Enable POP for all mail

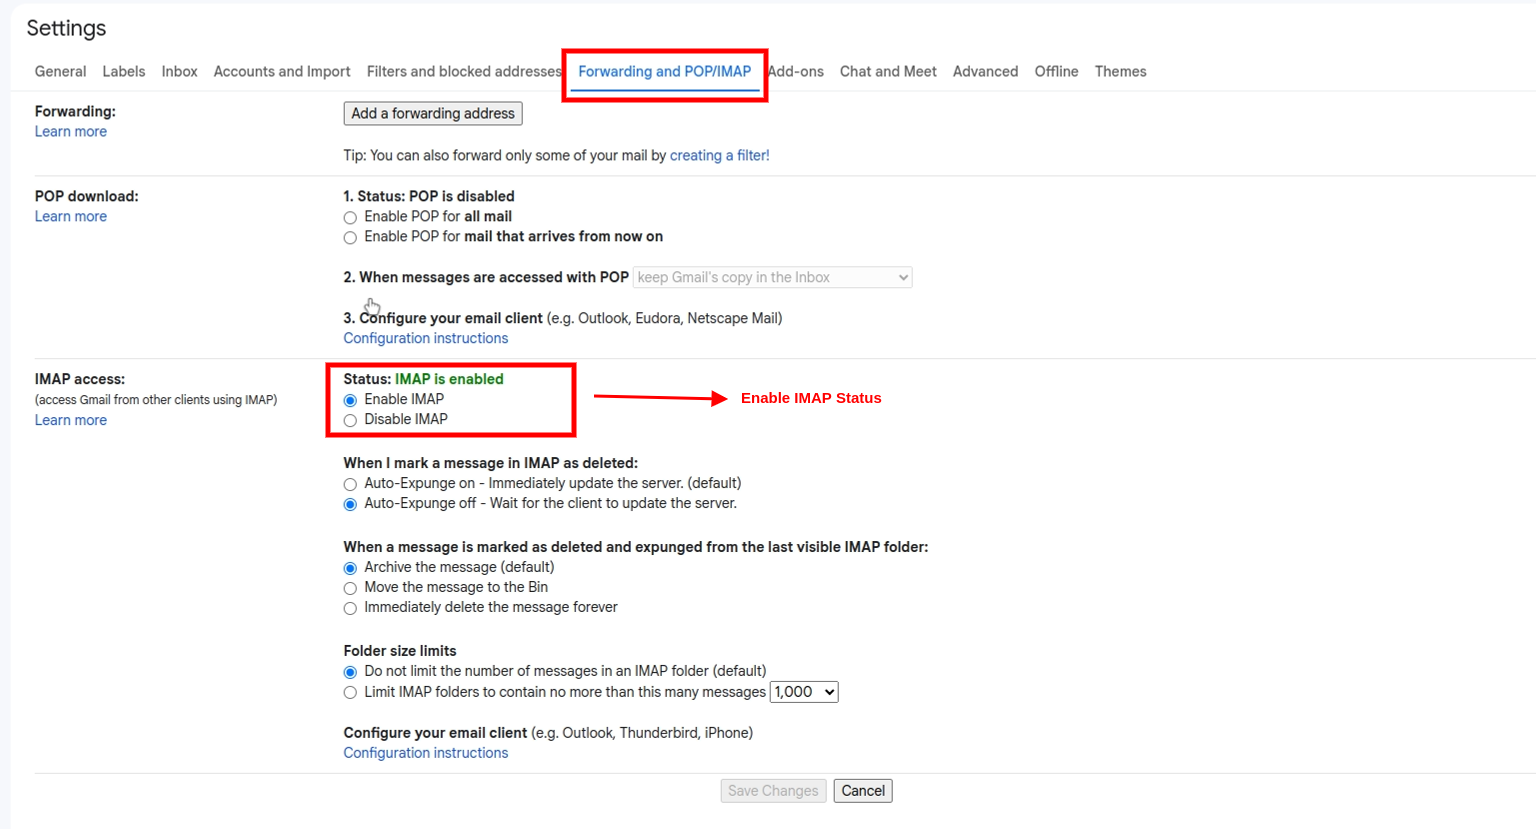[350, 217]
